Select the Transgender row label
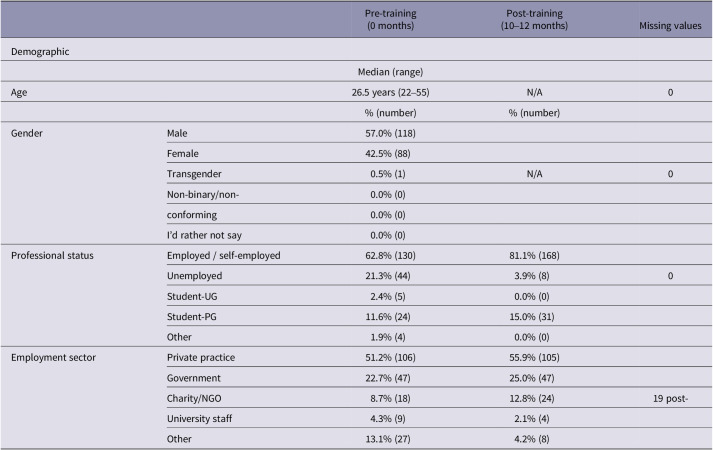The image size is (713, 450). tap(194, 174)
